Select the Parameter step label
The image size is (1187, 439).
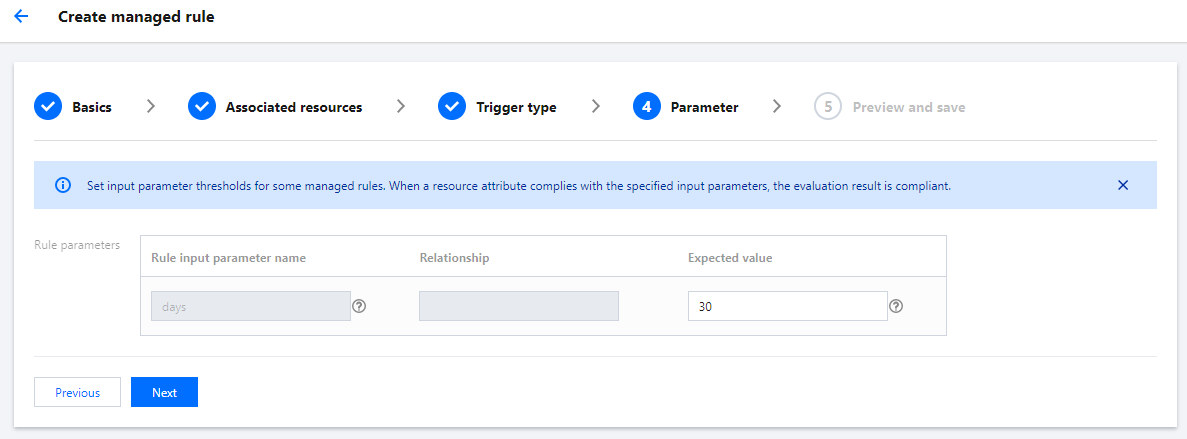coord(704,107)
